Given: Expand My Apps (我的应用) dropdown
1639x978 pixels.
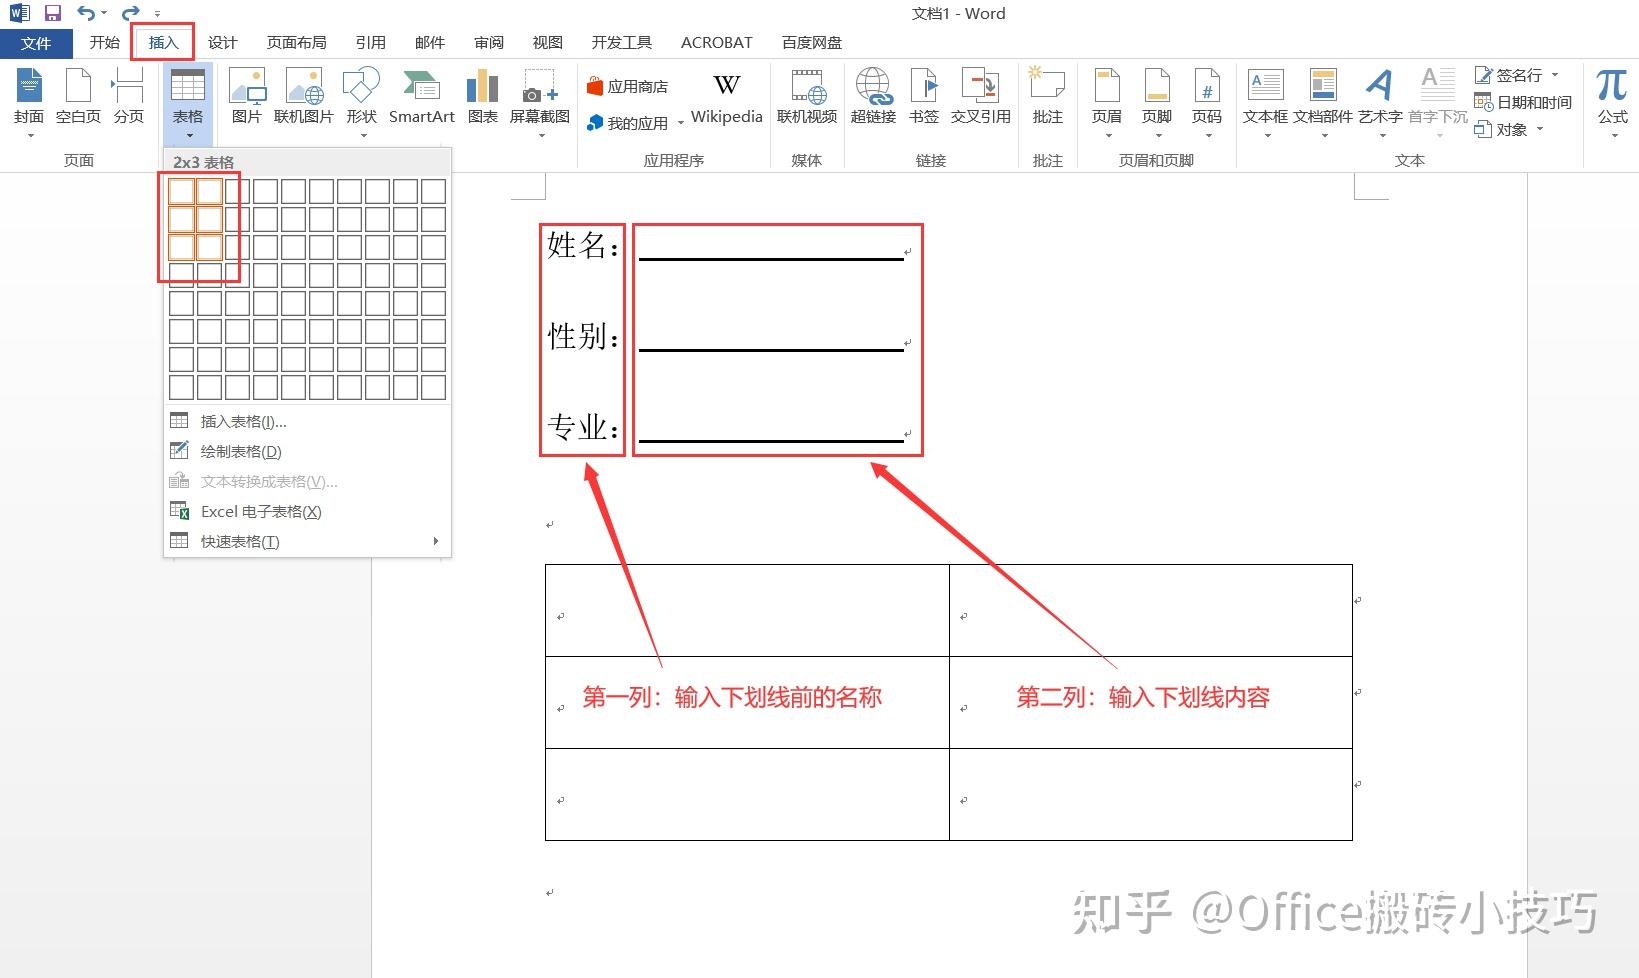Looking at the screenshot, I should click(681, 123).
